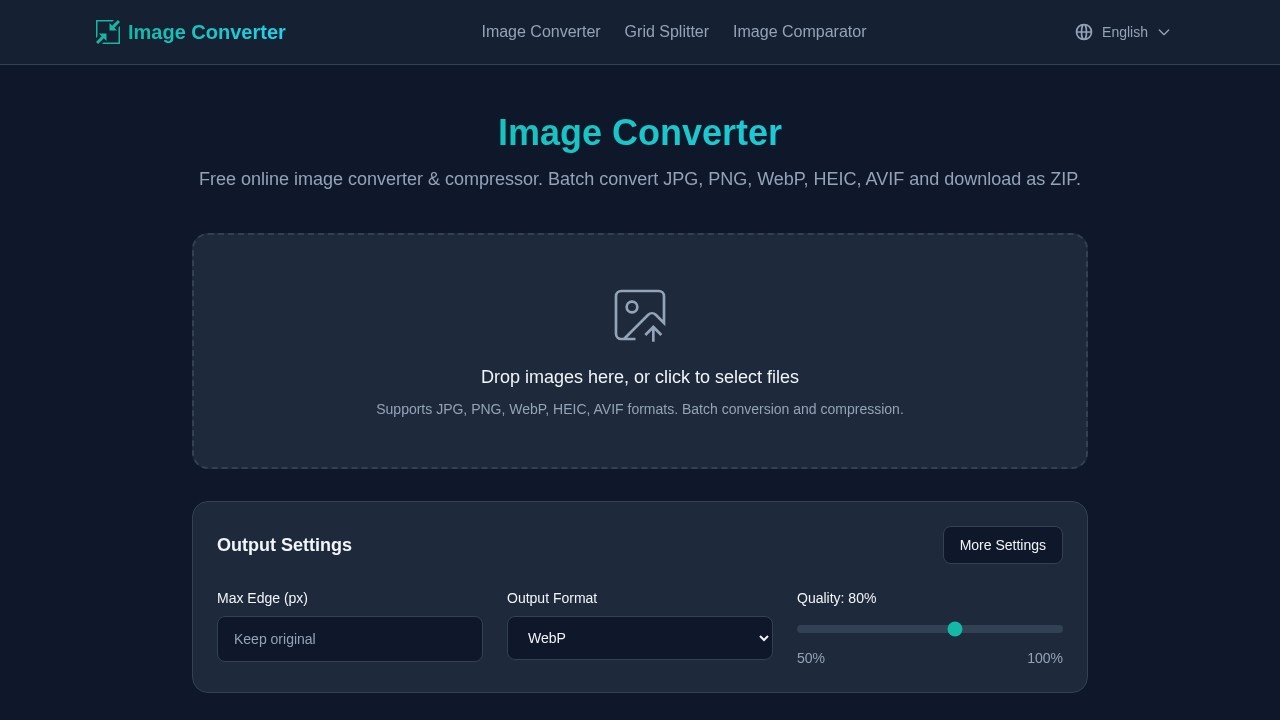1280x720 pixels.
Task: Click the Output Settings heading
Action: [284, 545]
